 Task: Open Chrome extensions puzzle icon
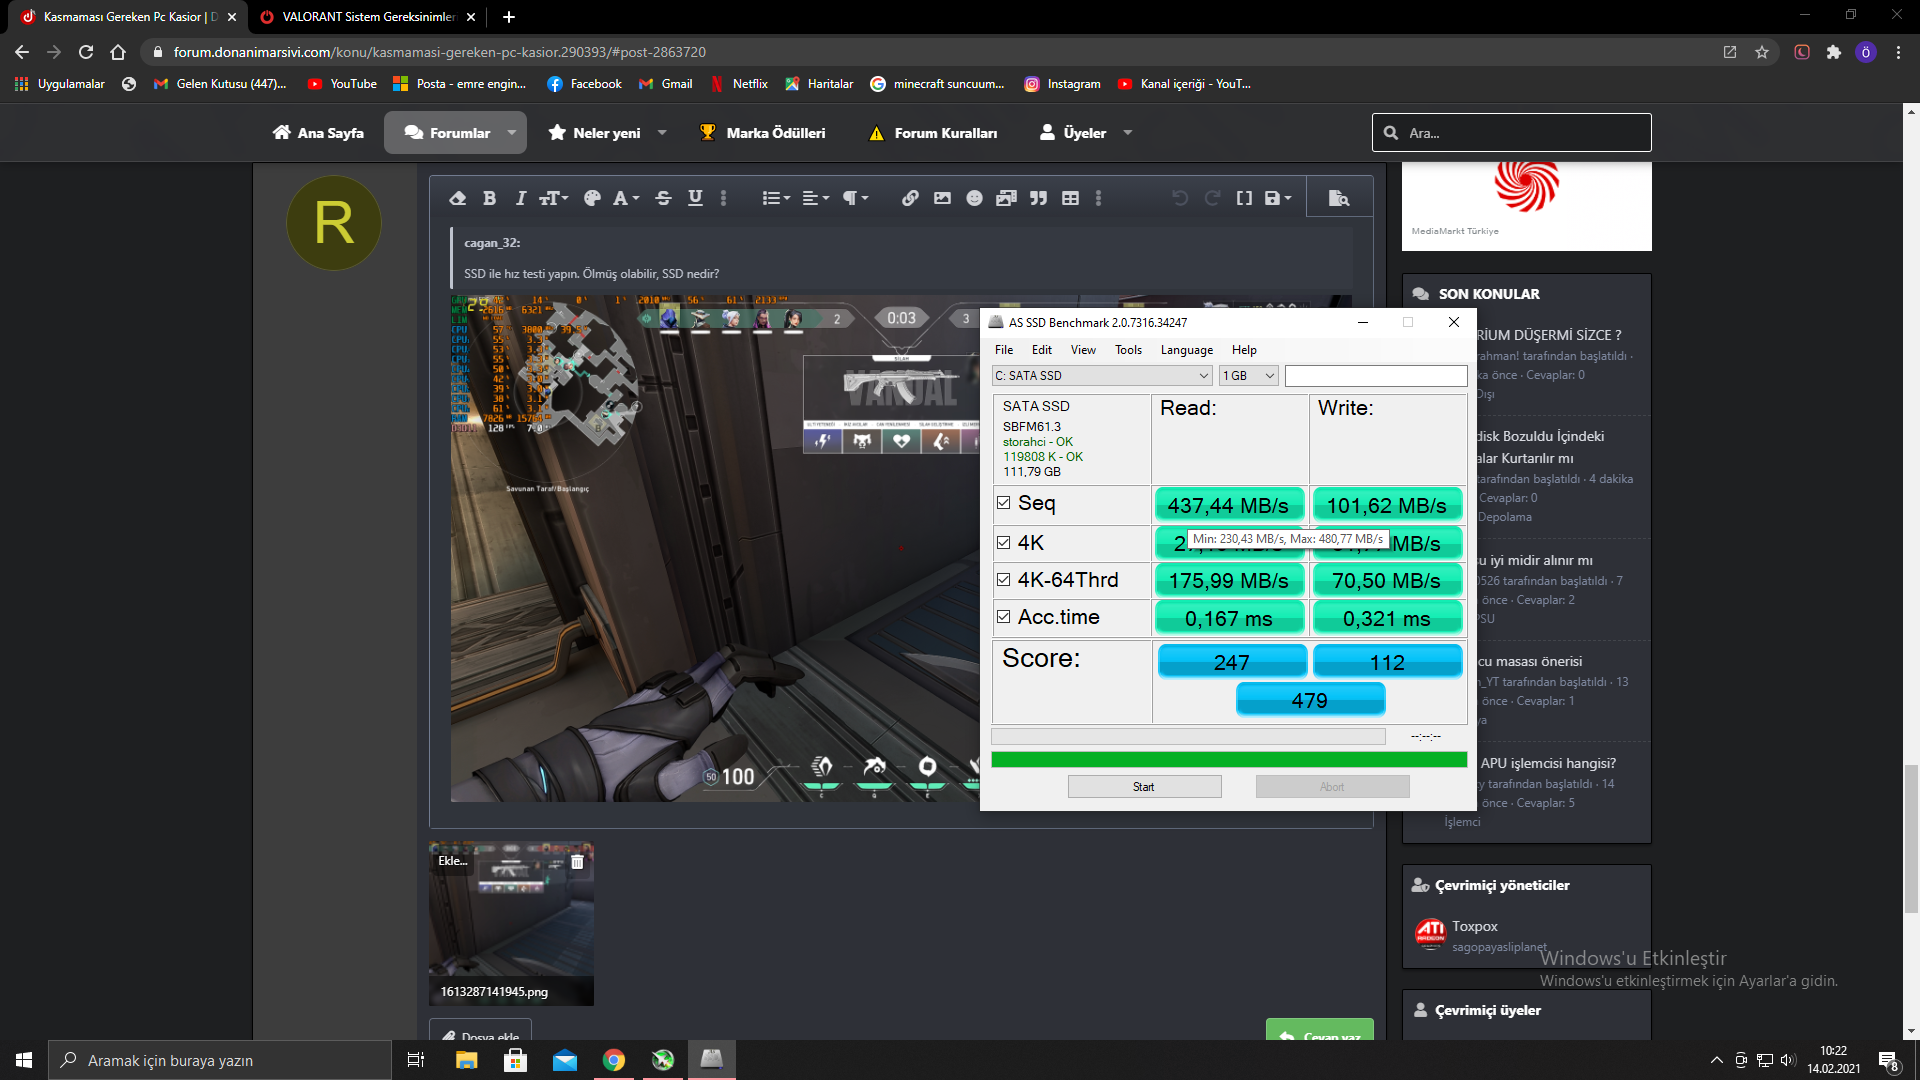[x=1834, y=52]
